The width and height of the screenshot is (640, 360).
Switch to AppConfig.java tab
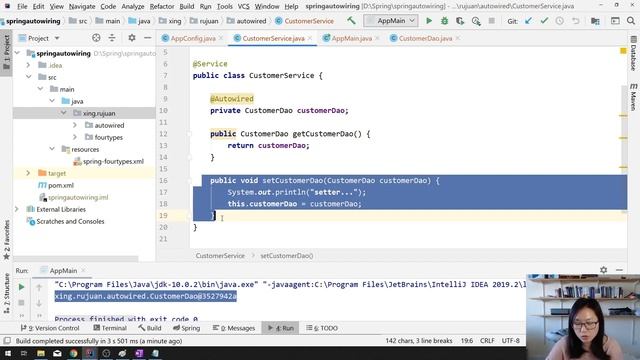coord(193,38)
